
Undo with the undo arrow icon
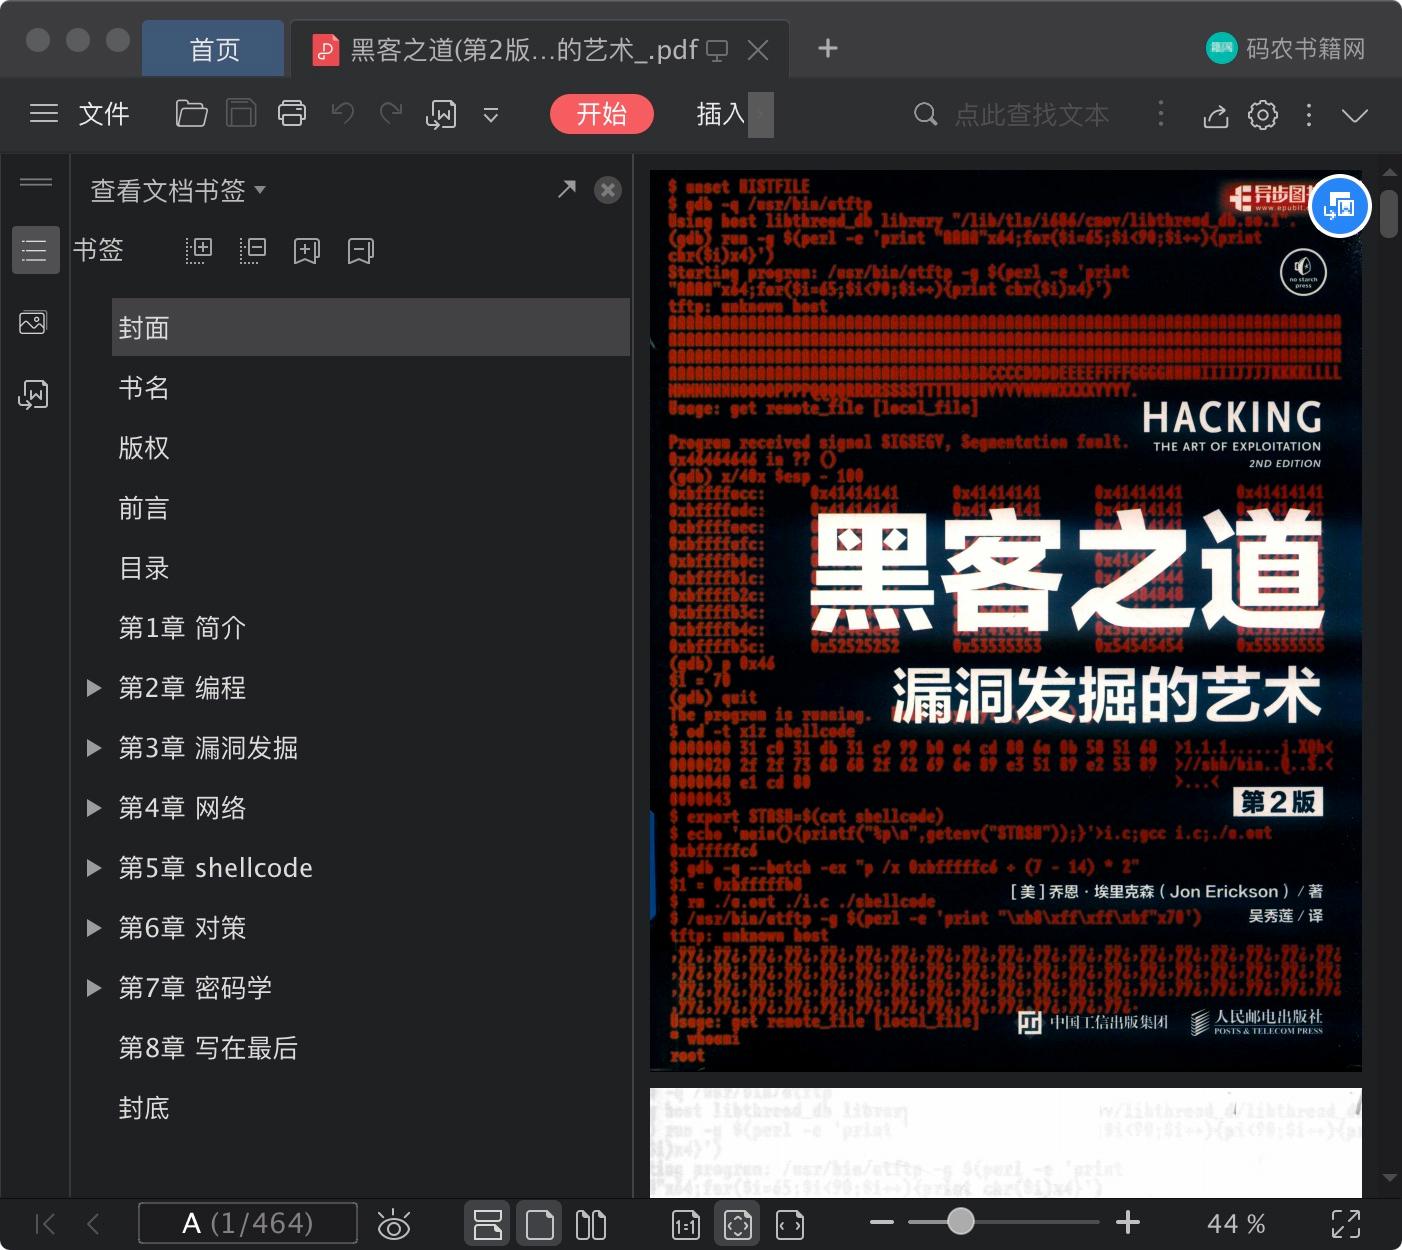coord(343,114)
